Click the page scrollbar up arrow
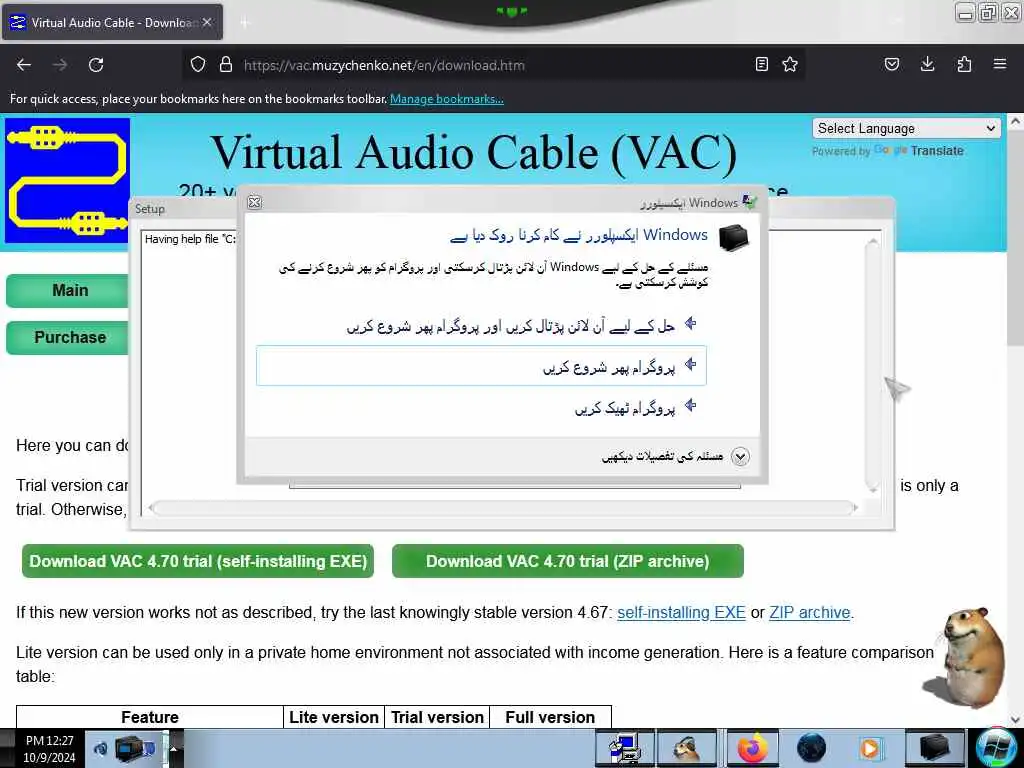The width and height of the screenshot is (1024, 768). [x=1015, y=121]
